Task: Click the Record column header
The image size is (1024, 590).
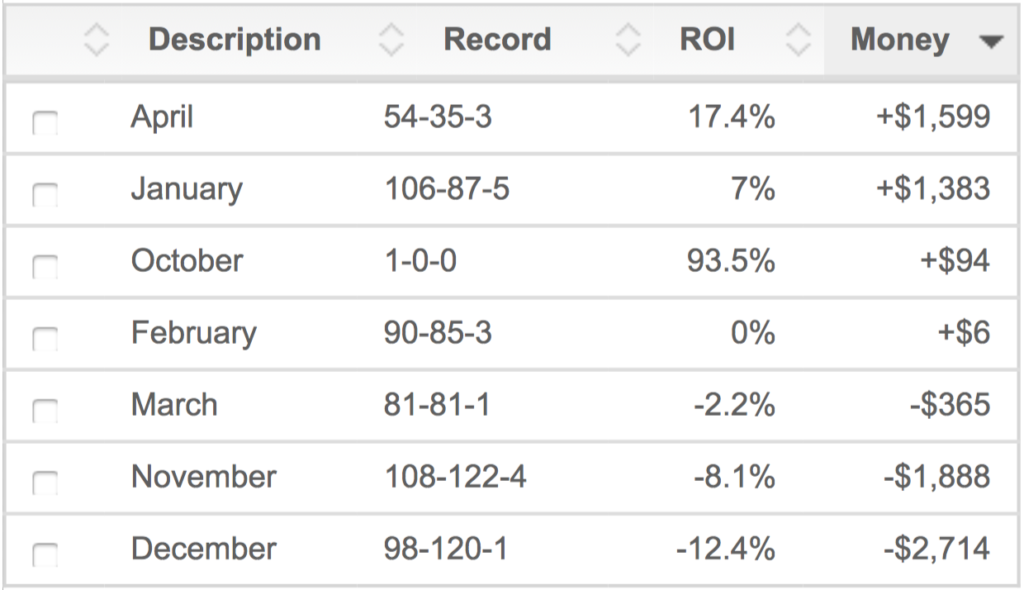Action: point(498,40)
